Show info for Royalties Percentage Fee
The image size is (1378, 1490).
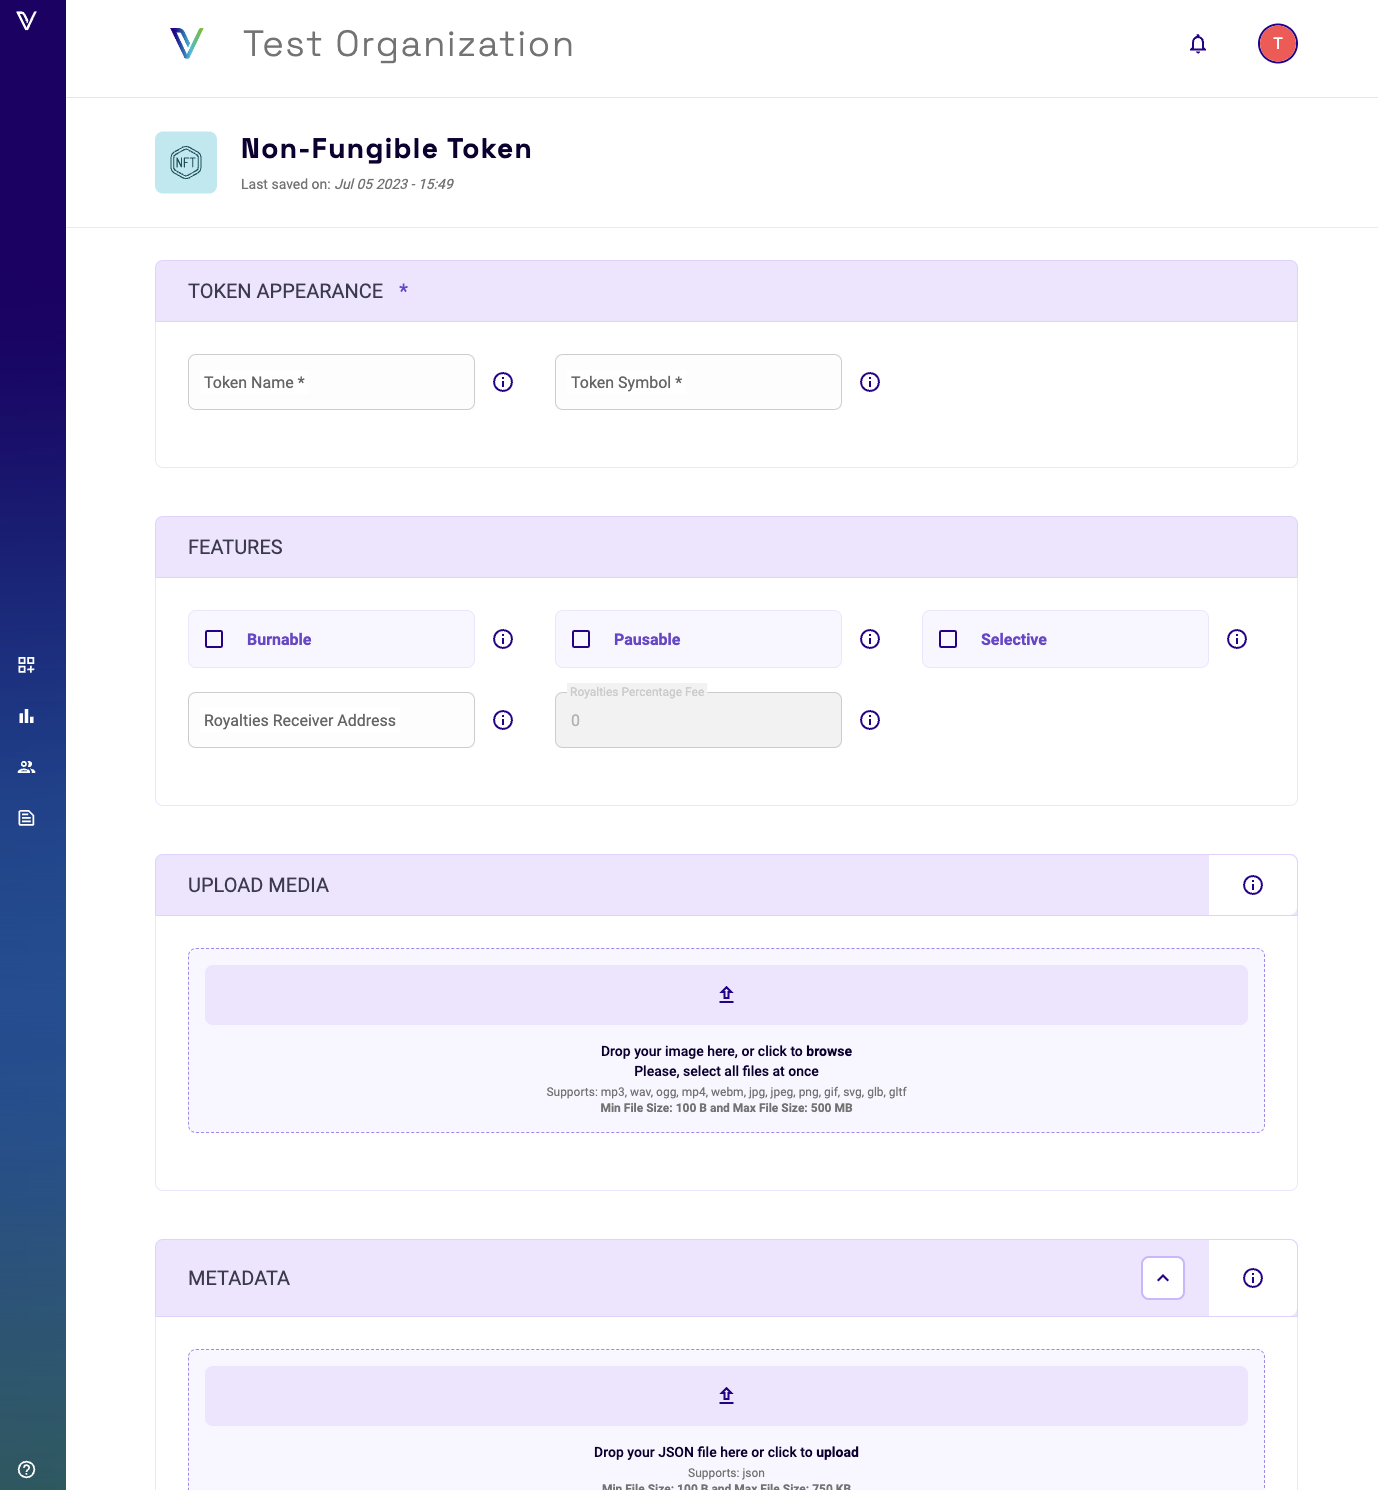click(x=870, y=720)
